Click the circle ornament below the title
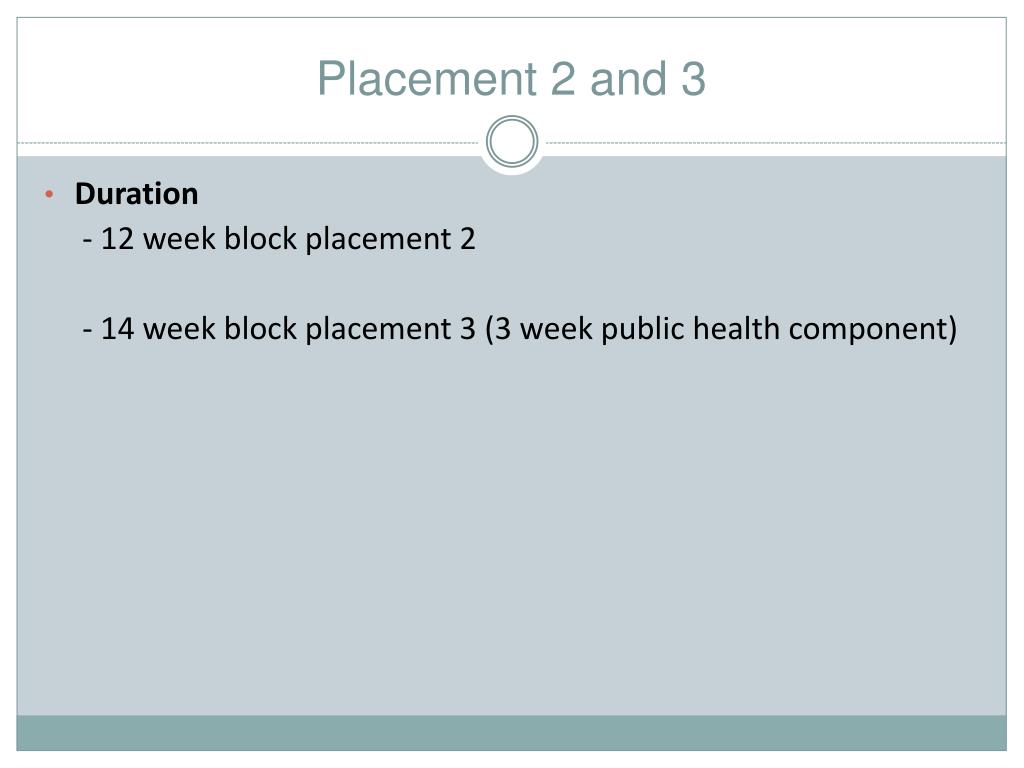The image size is (1024, 768). tap(512, 142)
